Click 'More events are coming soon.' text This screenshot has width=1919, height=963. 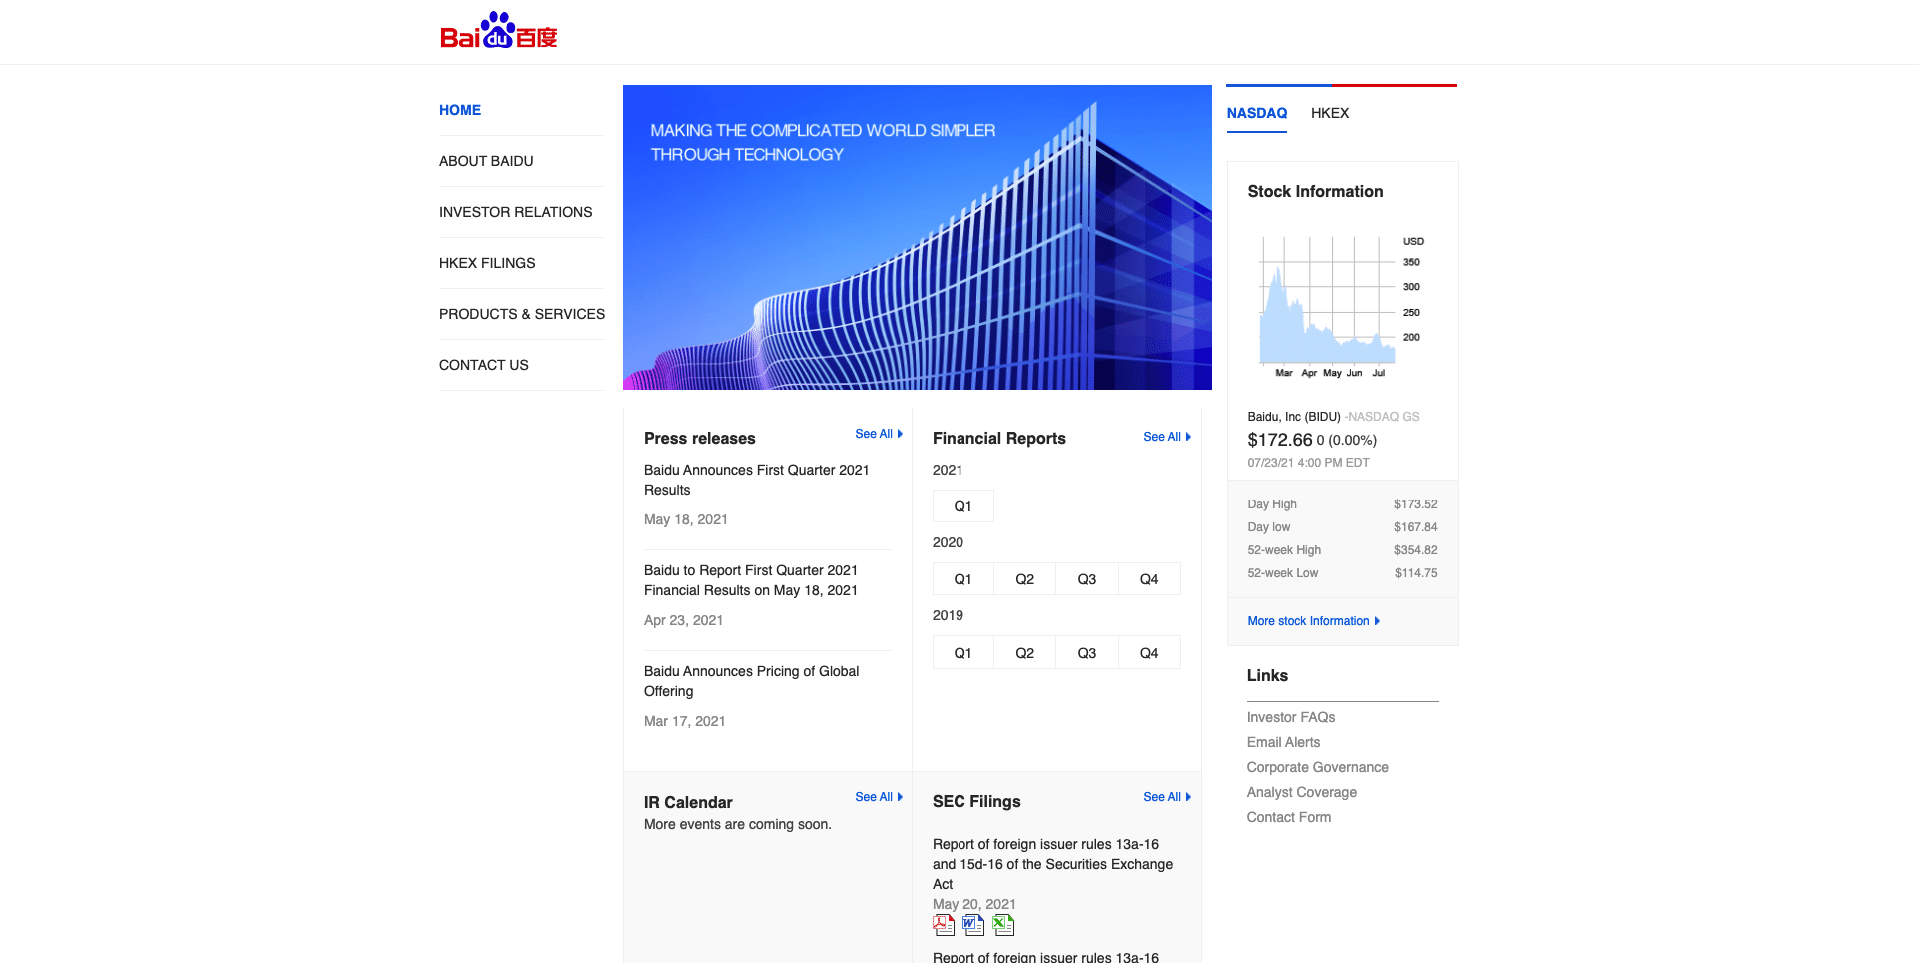coord(738,824)
